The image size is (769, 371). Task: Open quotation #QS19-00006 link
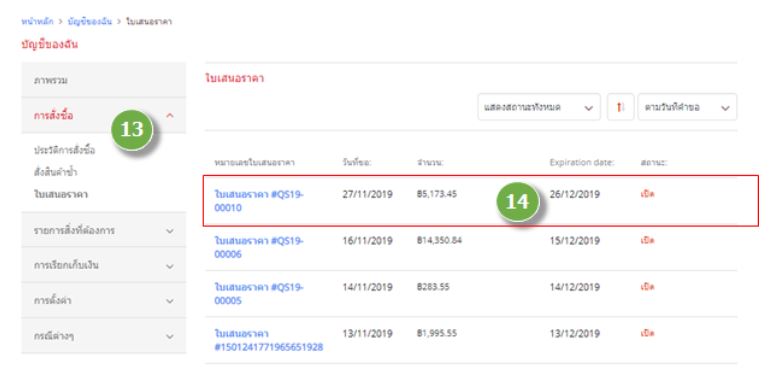(x=259, y=248)
